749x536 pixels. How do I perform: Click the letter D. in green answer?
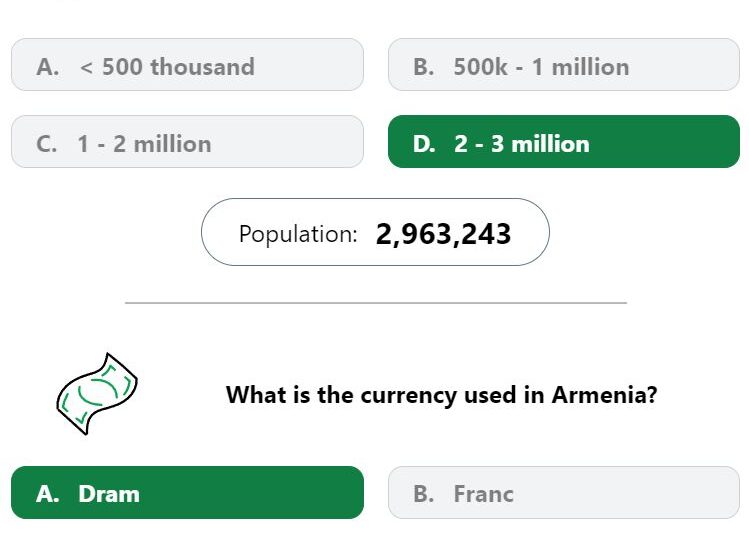[424, 144]
